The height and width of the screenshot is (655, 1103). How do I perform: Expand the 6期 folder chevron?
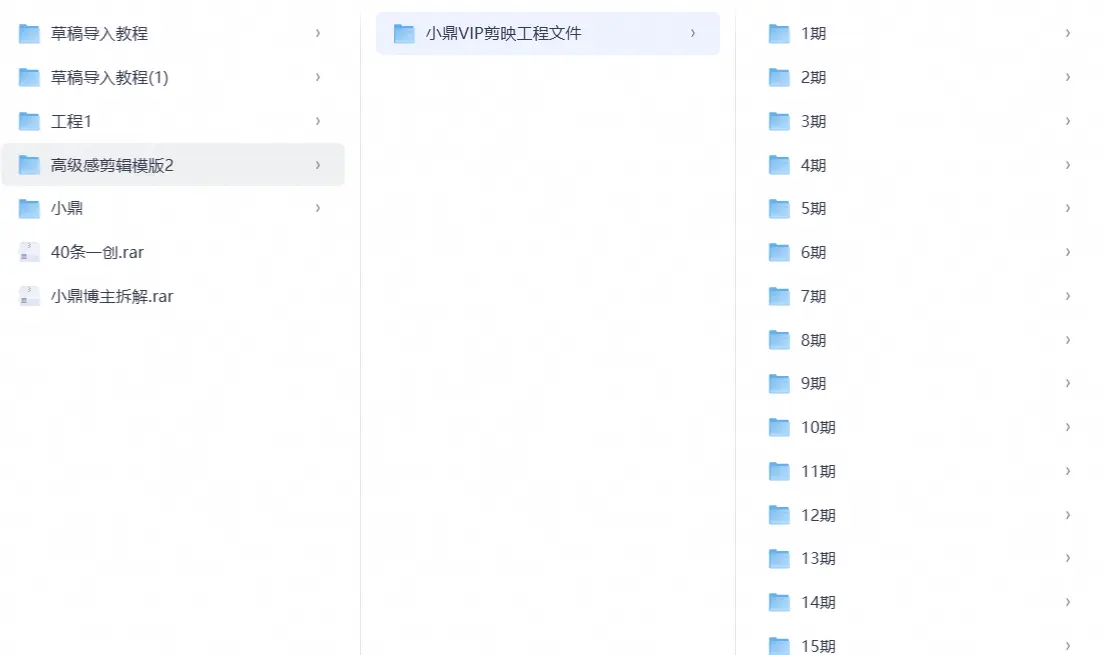pos(1068,252)
